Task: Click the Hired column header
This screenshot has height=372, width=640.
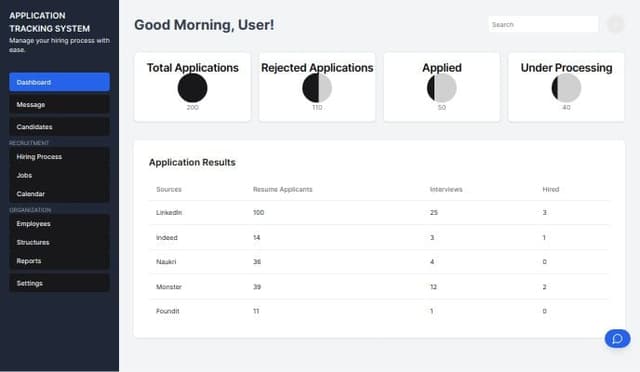Action: pyautogui.click(x=551, y=189)
